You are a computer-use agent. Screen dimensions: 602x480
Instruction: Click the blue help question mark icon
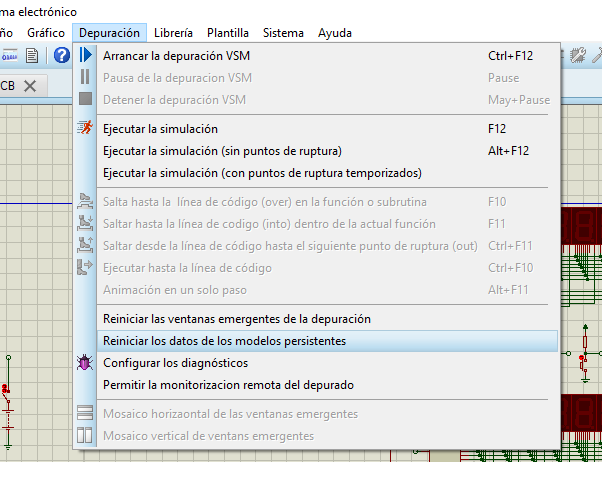[x=61, y=55]
